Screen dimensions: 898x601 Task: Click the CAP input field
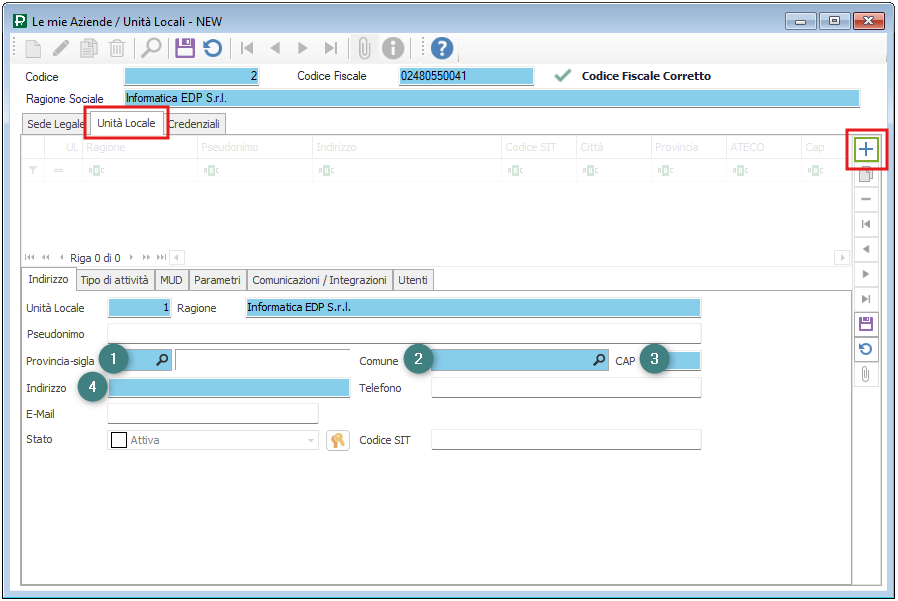point(686,361)
